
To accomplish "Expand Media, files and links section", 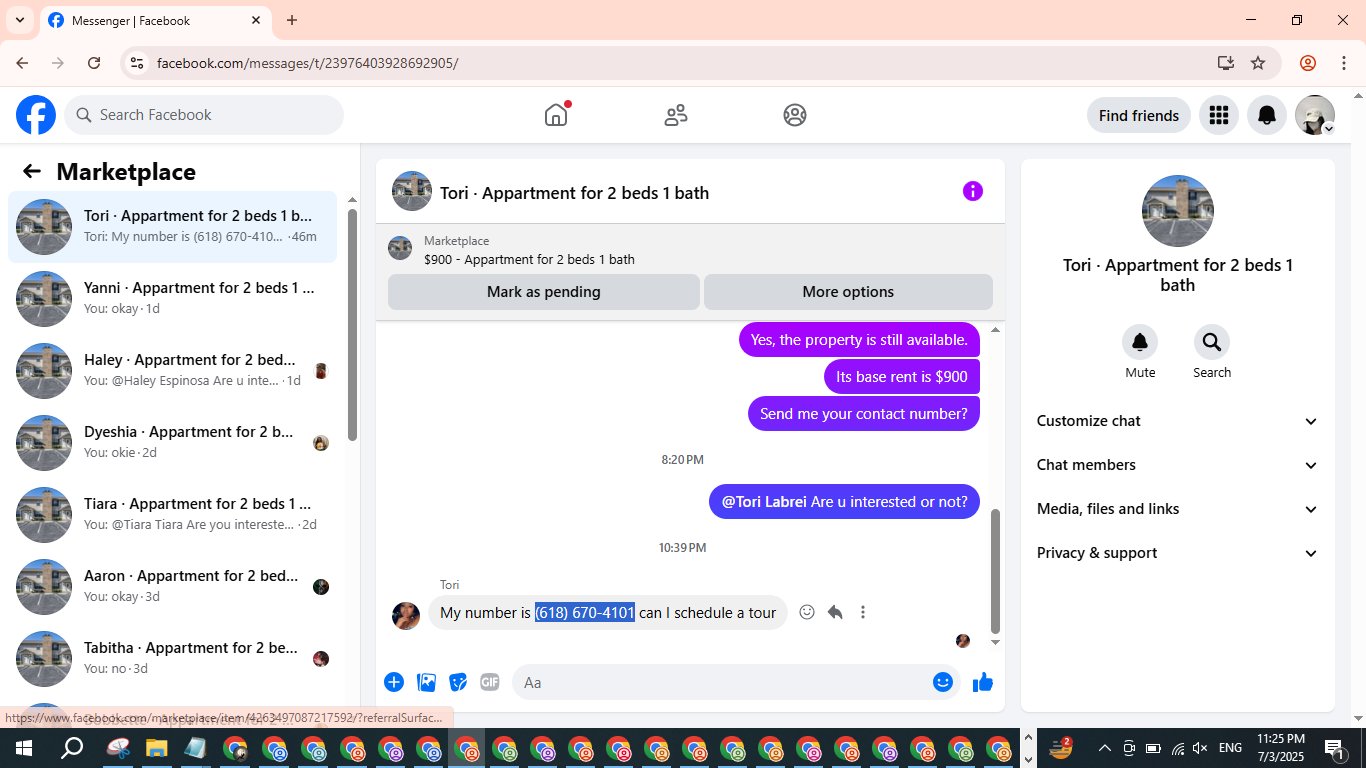I will 1178,509.
